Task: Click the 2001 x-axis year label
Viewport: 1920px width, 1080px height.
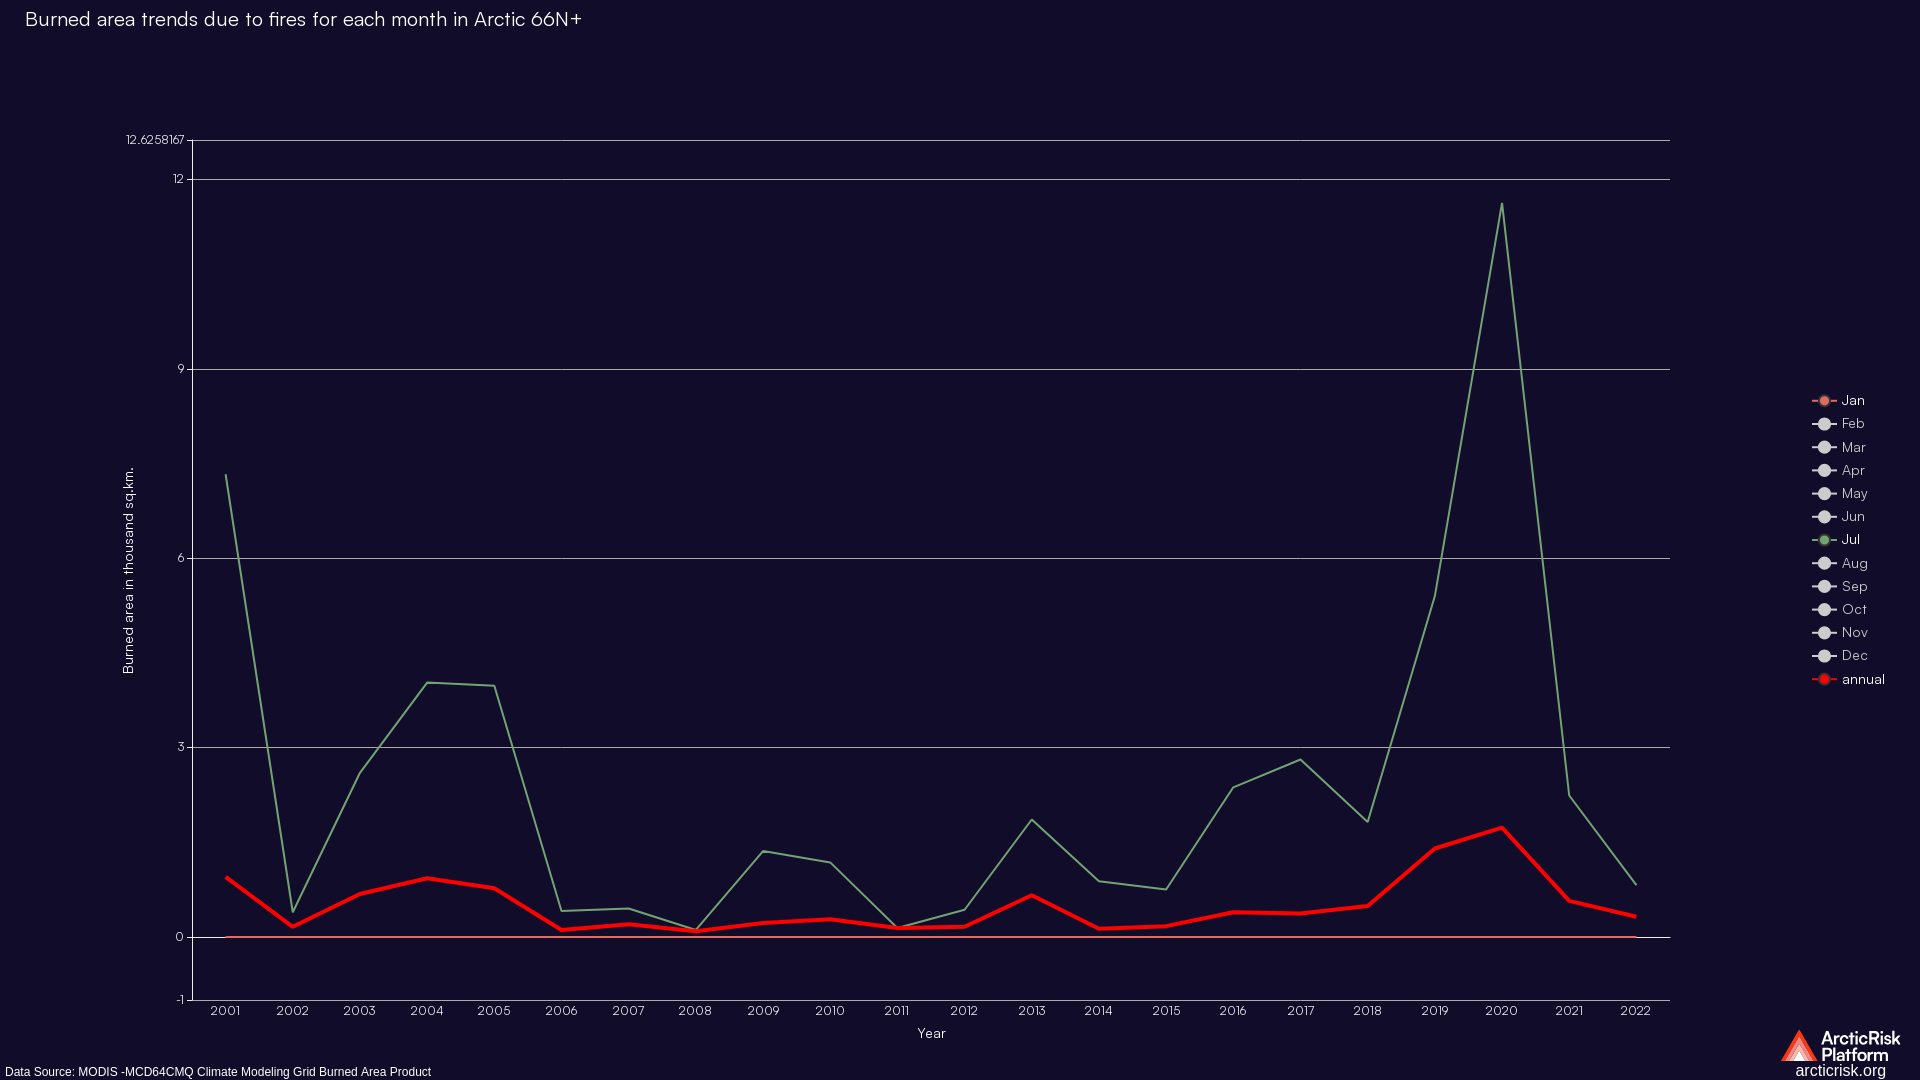Action: [x=225, y=1011]
